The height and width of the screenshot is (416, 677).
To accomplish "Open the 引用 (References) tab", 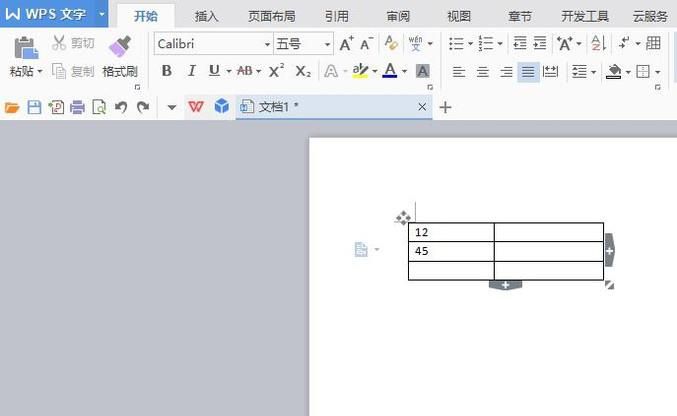I will coord(337,16).
